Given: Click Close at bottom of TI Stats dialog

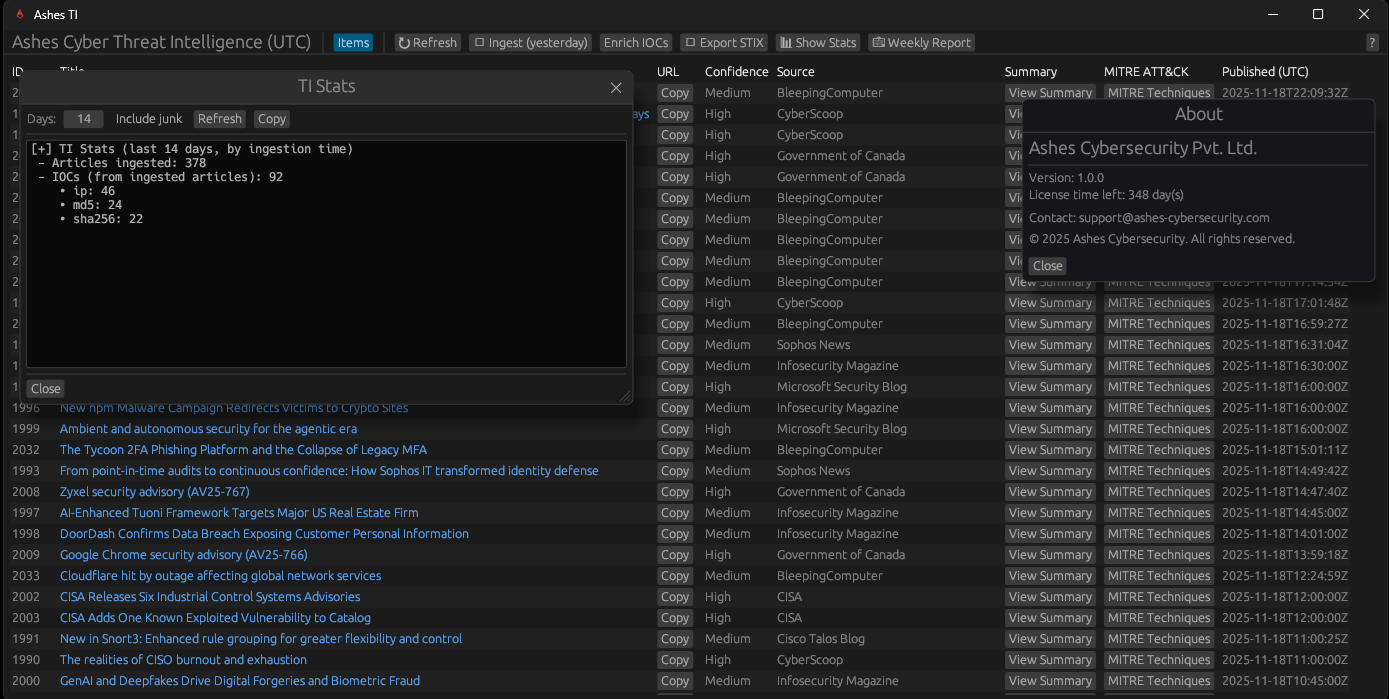Looking at the screenshot, I should pyautogui.click(x=45, y=389).
